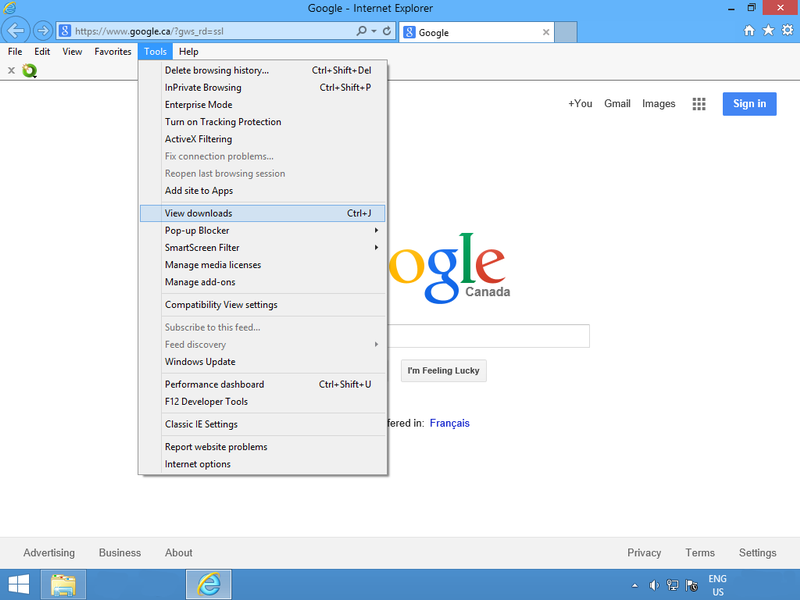Select Classic IE Settings
This screenshot has width=800, height=600.
263,424
